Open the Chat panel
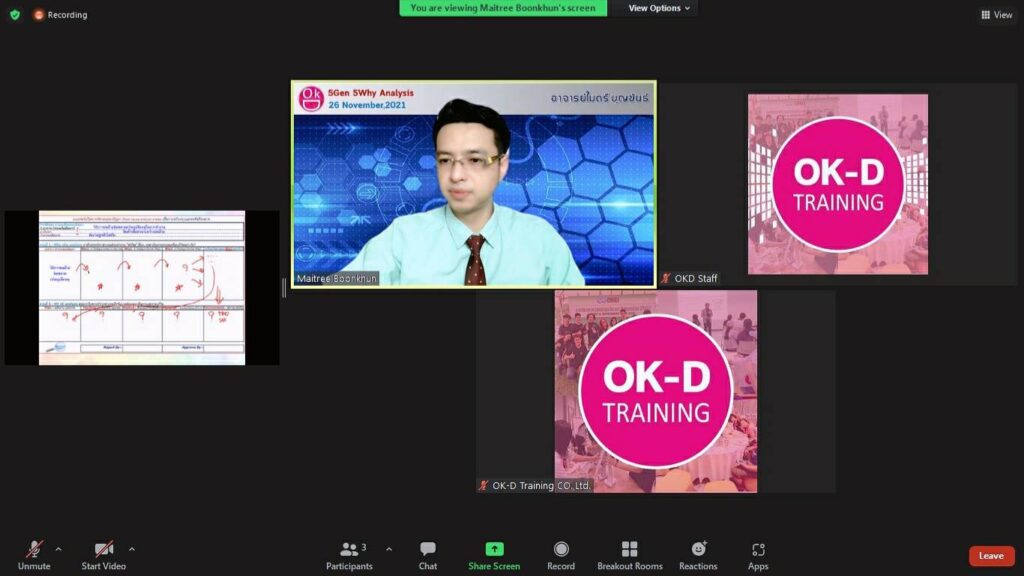The image size is (1024, 576). (x=428, y=556)
